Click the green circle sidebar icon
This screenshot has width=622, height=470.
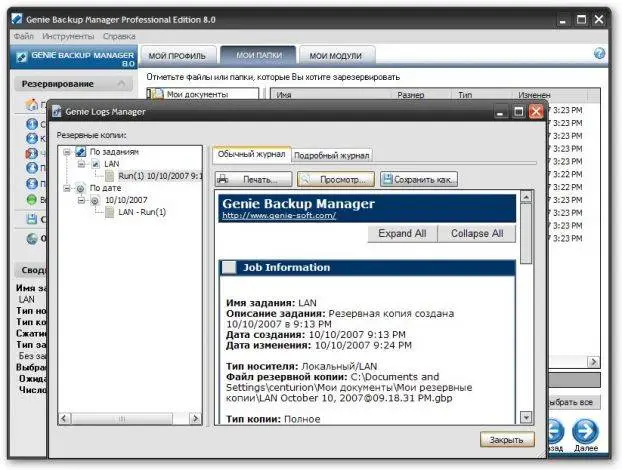pos(32,200)
